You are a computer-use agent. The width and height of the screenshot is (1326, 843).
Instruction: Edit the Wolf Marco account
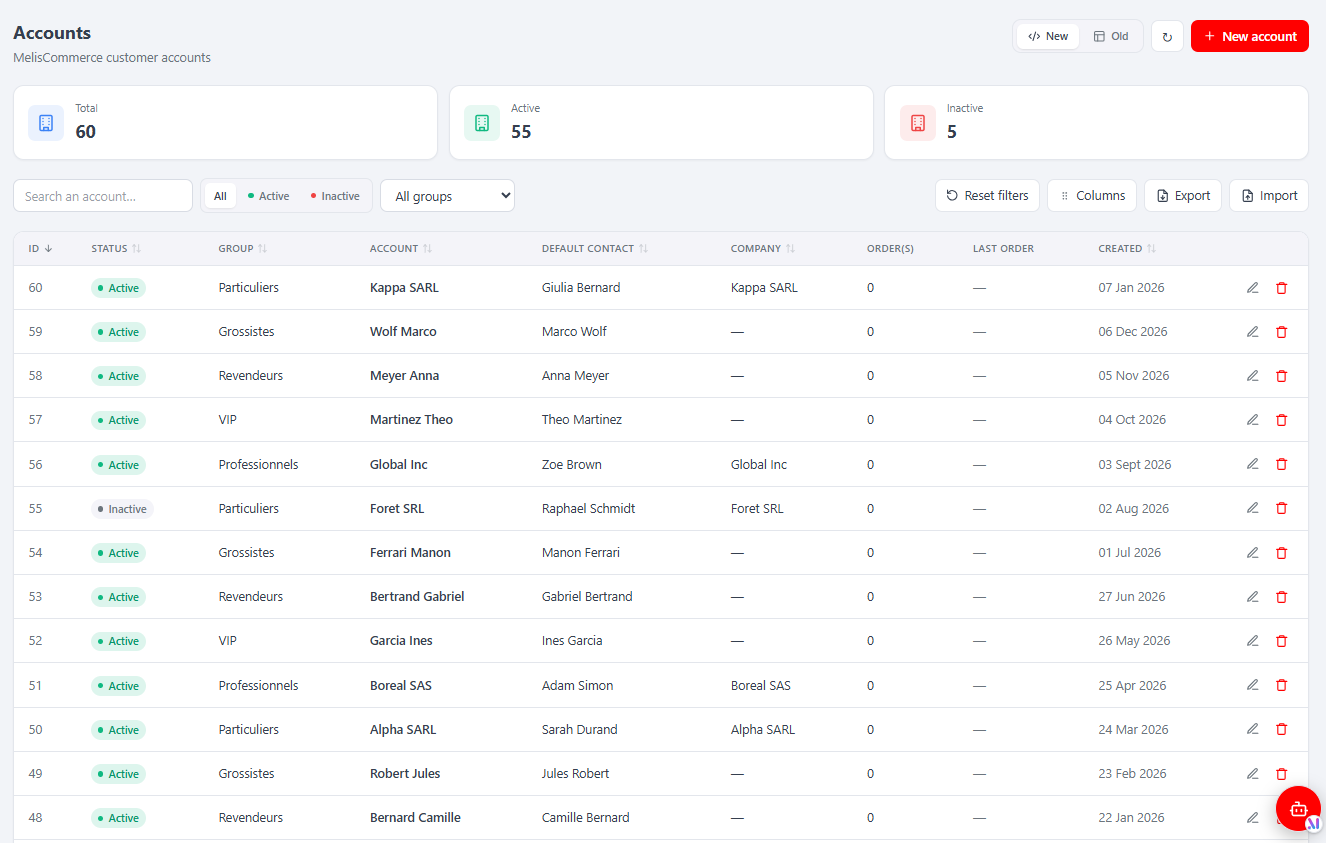(1252, 332)
